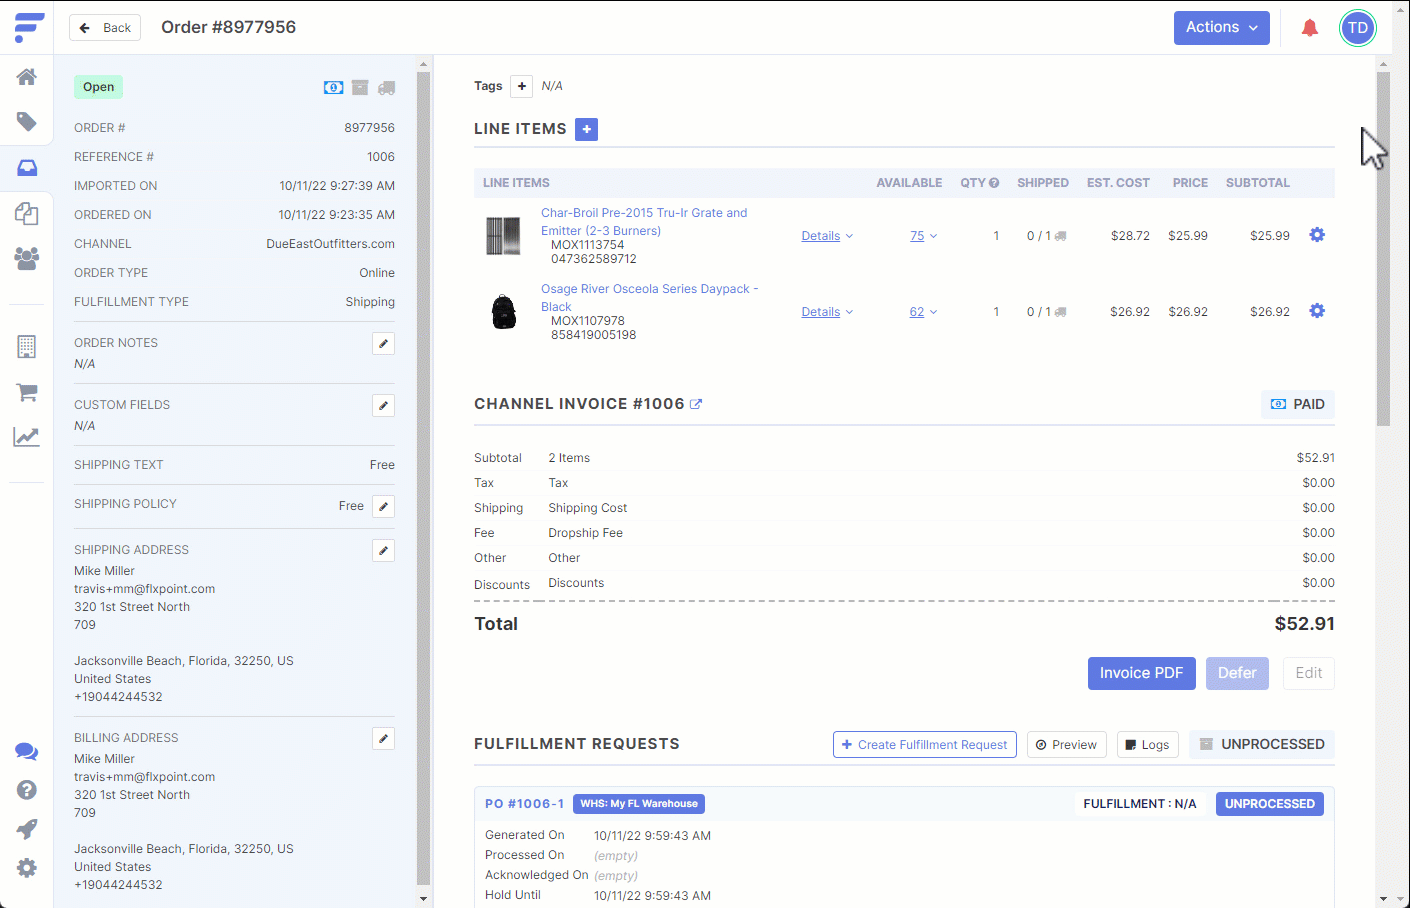This screenshot has width=1410, height=908.
Task: Click the Char-Broil grate thumbnail
Action: tap(503, 236)
